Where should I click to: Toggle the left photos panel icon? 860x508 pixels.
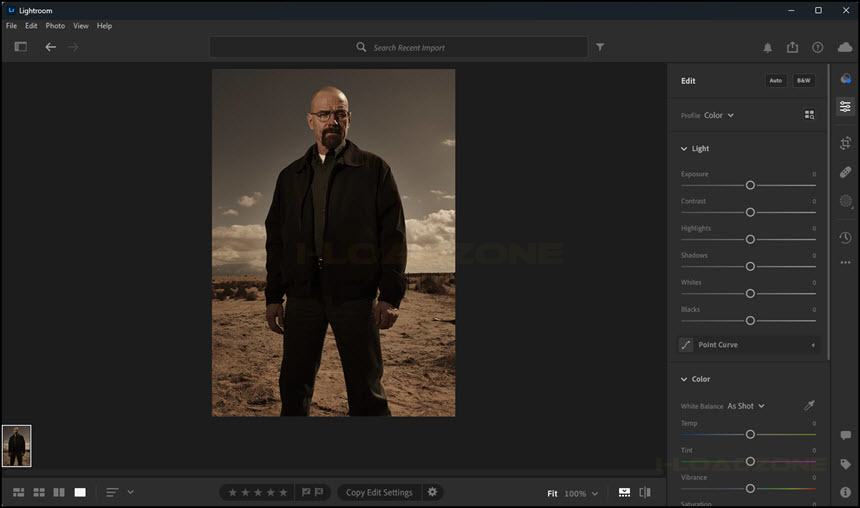pyautogui.click(x=21, y=47)
